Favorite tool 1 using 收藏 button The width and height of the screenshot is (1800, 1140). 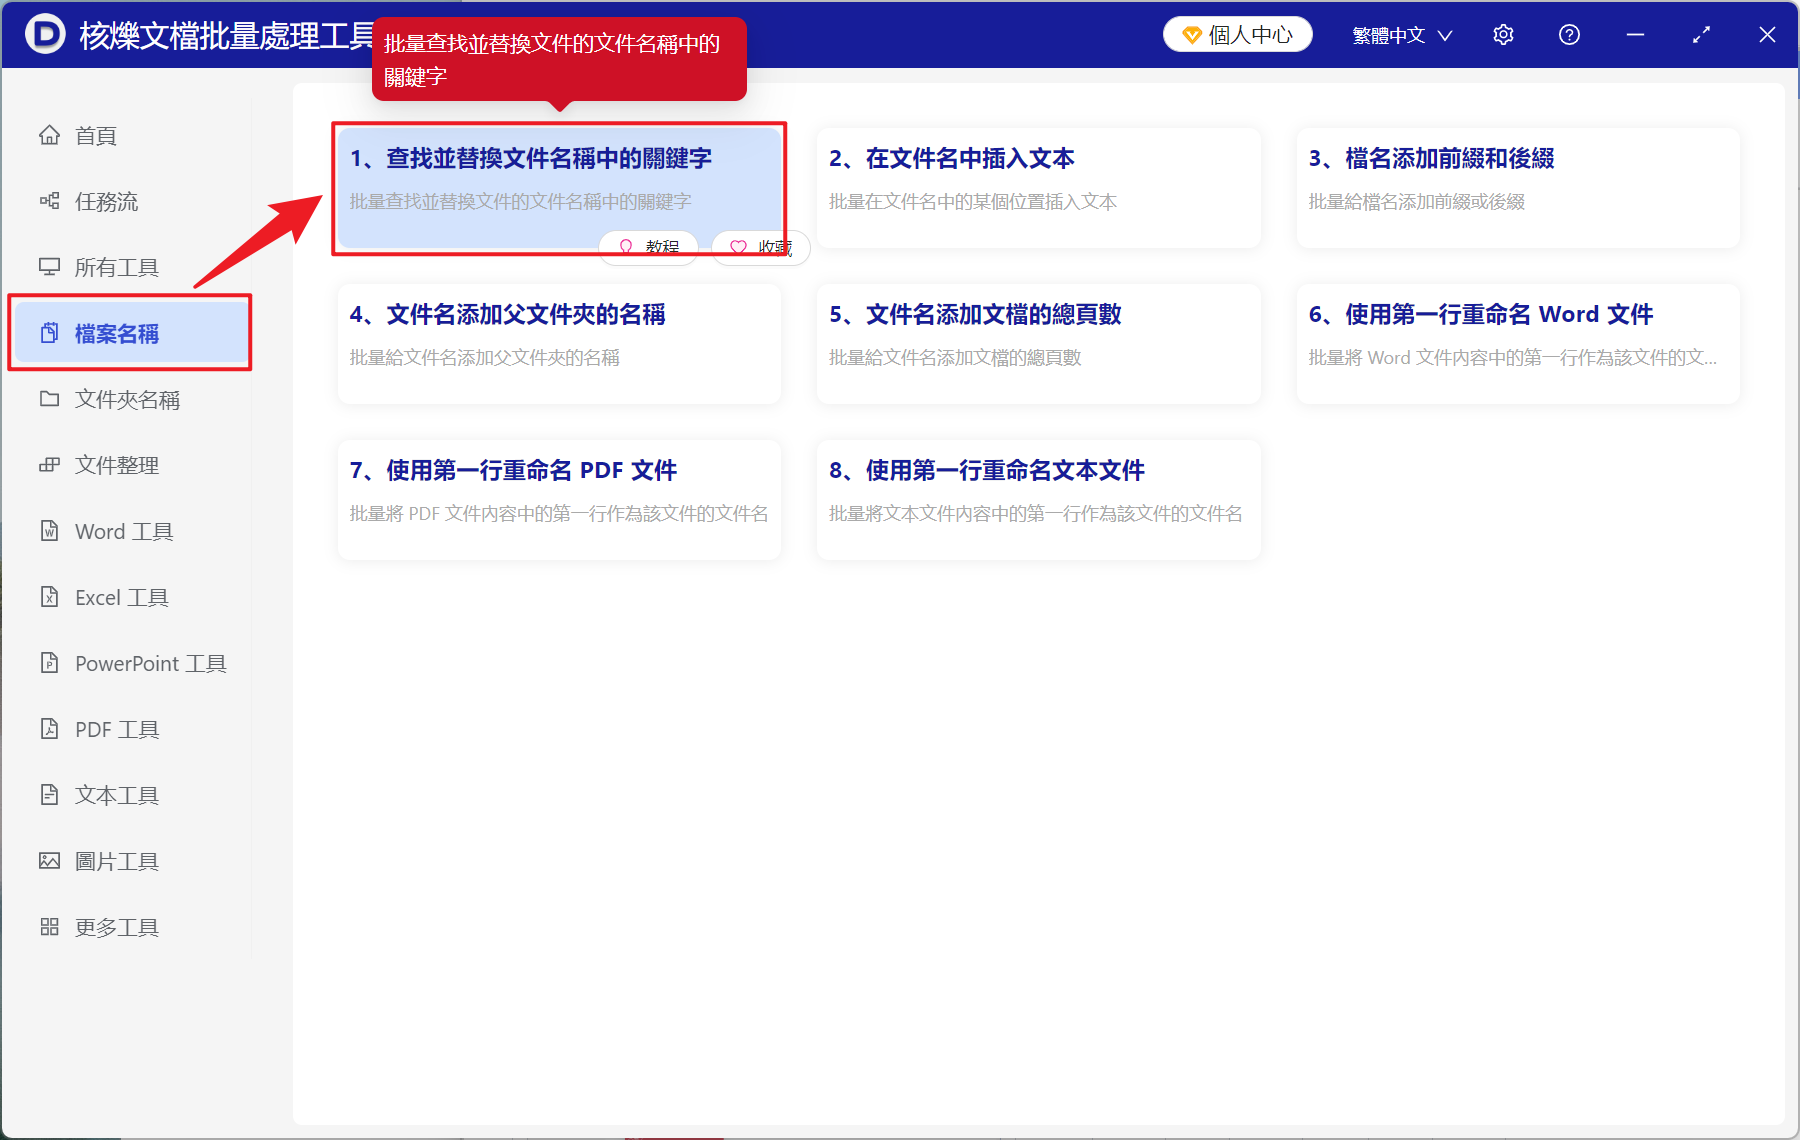click(x=760, y=247)
